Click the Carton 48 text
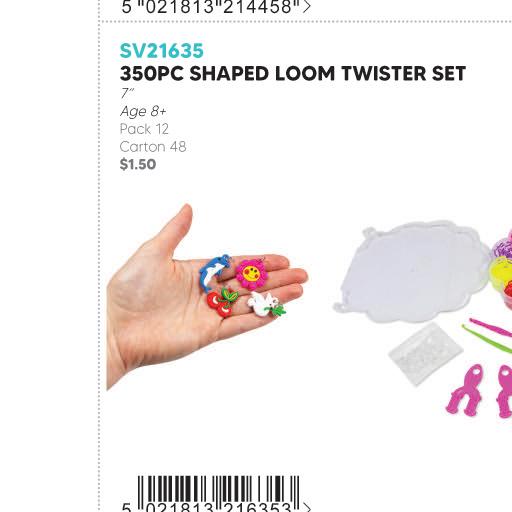Screen dimensions: 512x512 click(x=153, y=147)
